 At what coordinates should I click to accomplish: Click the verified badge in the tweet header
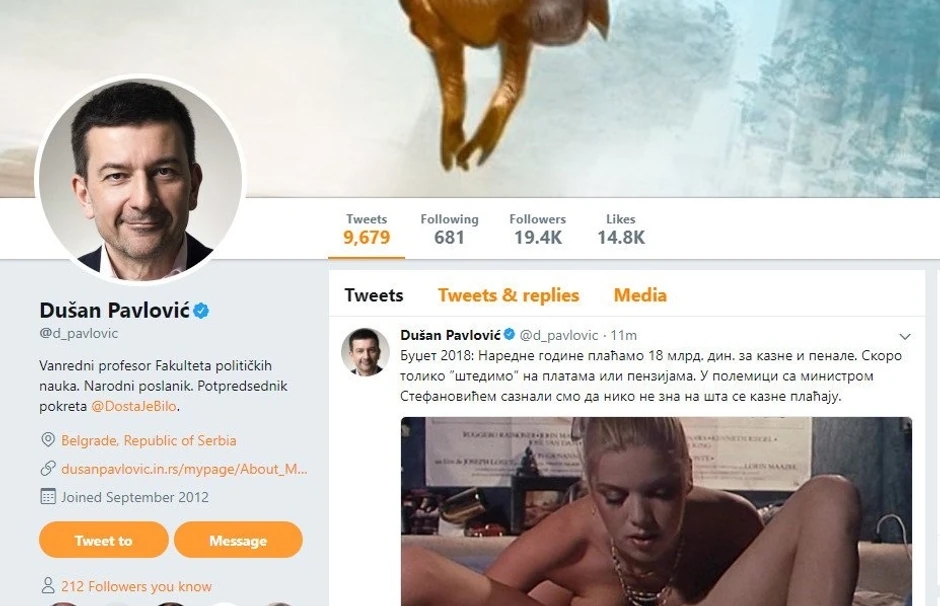[x=508, y=335]
